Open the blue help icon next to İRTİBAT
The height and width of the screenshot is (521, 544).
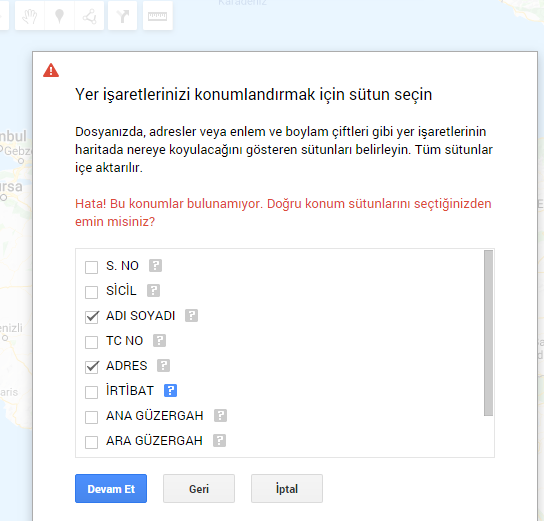[x=170, y=391]
